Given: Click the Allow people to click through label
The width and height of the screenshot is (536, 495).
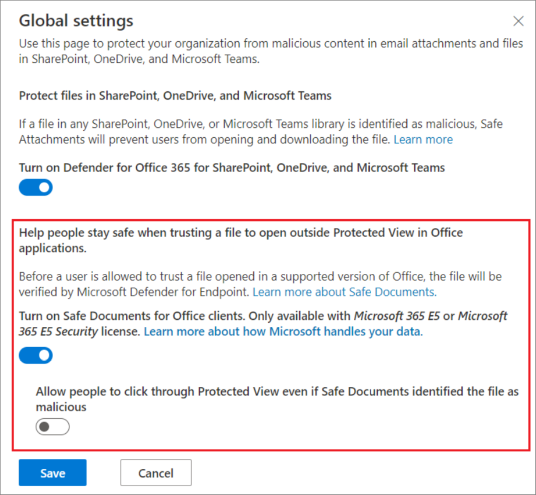Looking at the screenshot, I should pyautogui.click(x=277, y=399).
